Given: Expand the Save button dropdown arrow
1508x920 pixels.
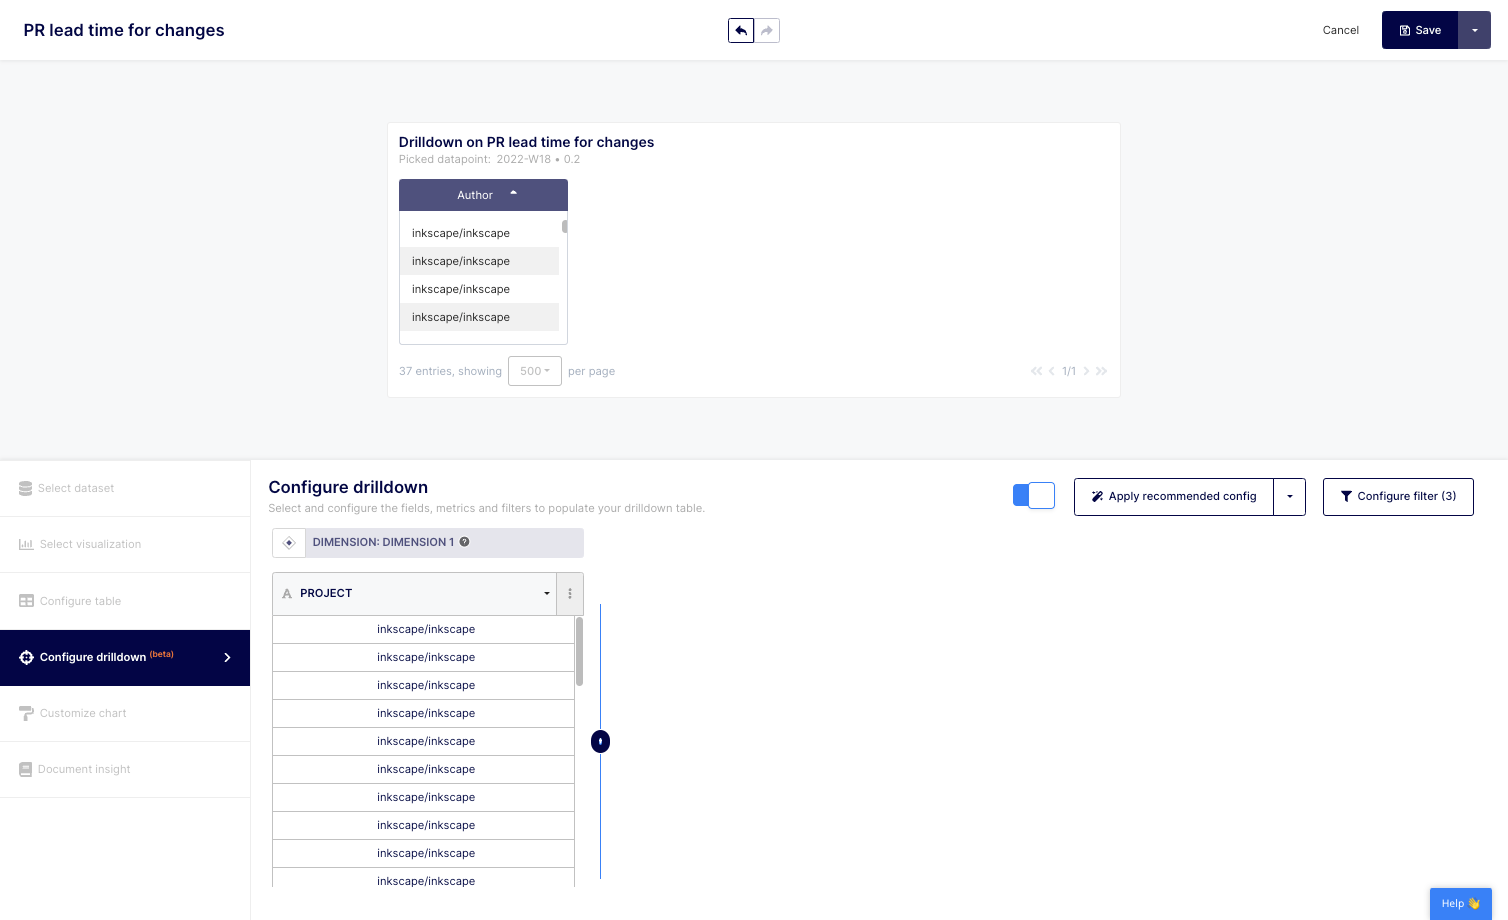Looking at the screenshot, I should 1474,31.
